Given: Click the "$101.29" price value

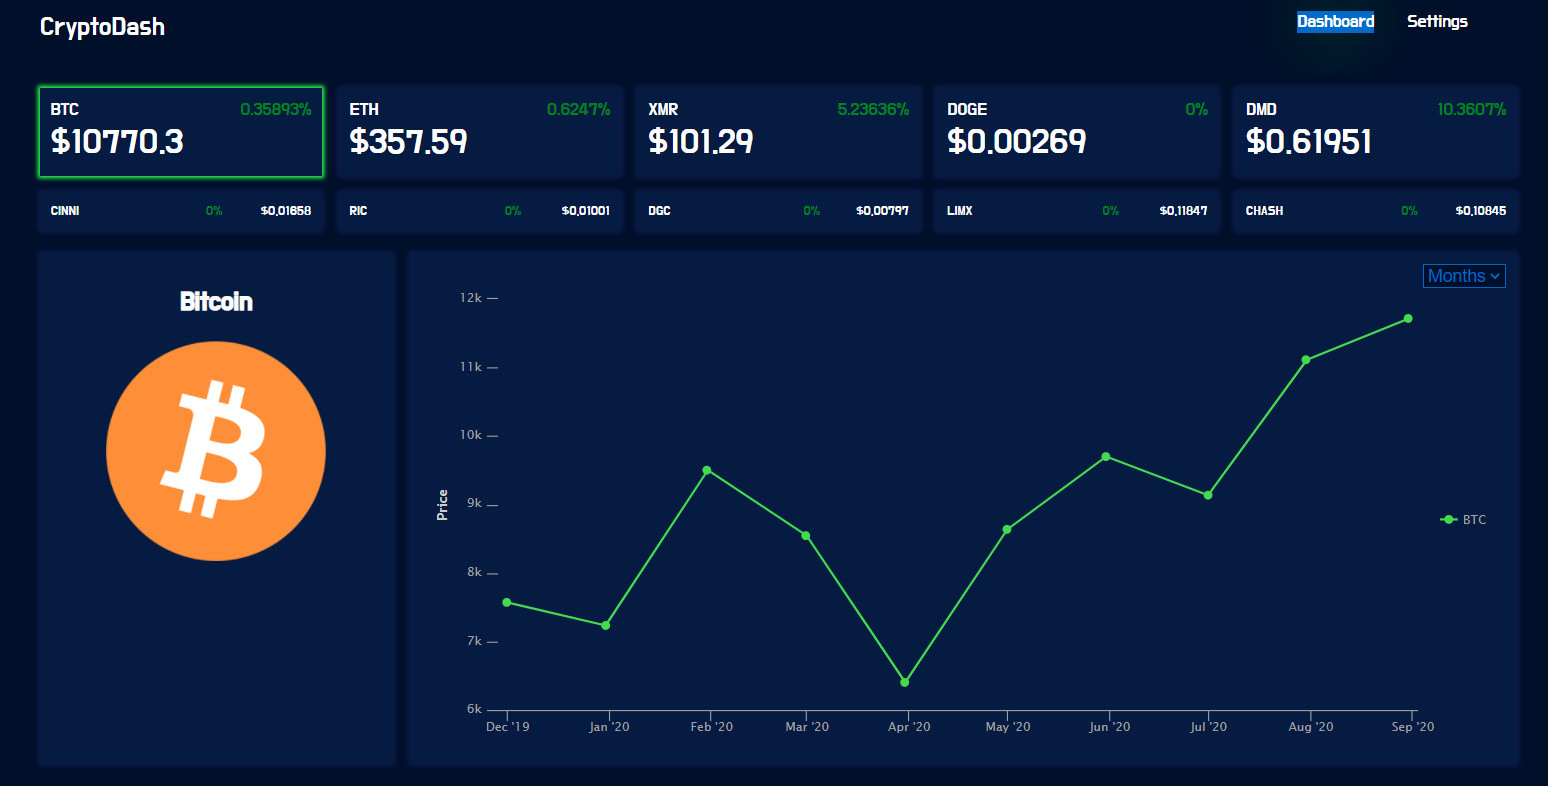Looking at the screenshot, I should pyautogui.click(x=701, y=142).
